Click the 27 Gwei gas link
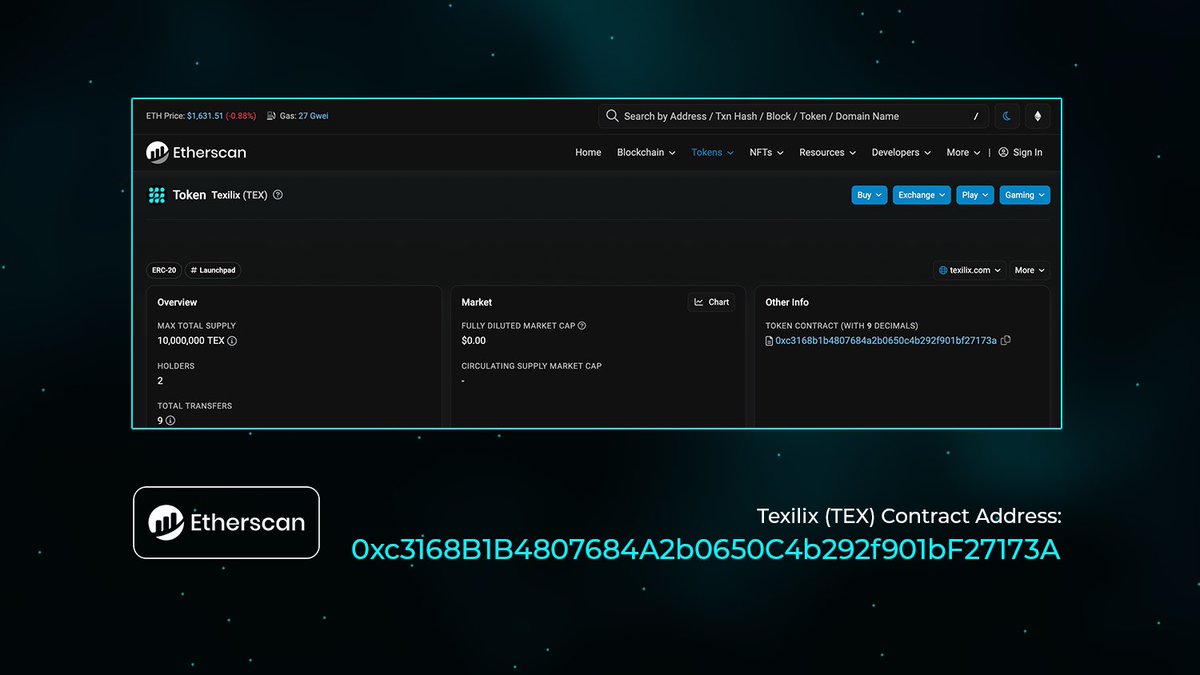The height and width of the screenshot is (675, 1200). tap(313, 116)
